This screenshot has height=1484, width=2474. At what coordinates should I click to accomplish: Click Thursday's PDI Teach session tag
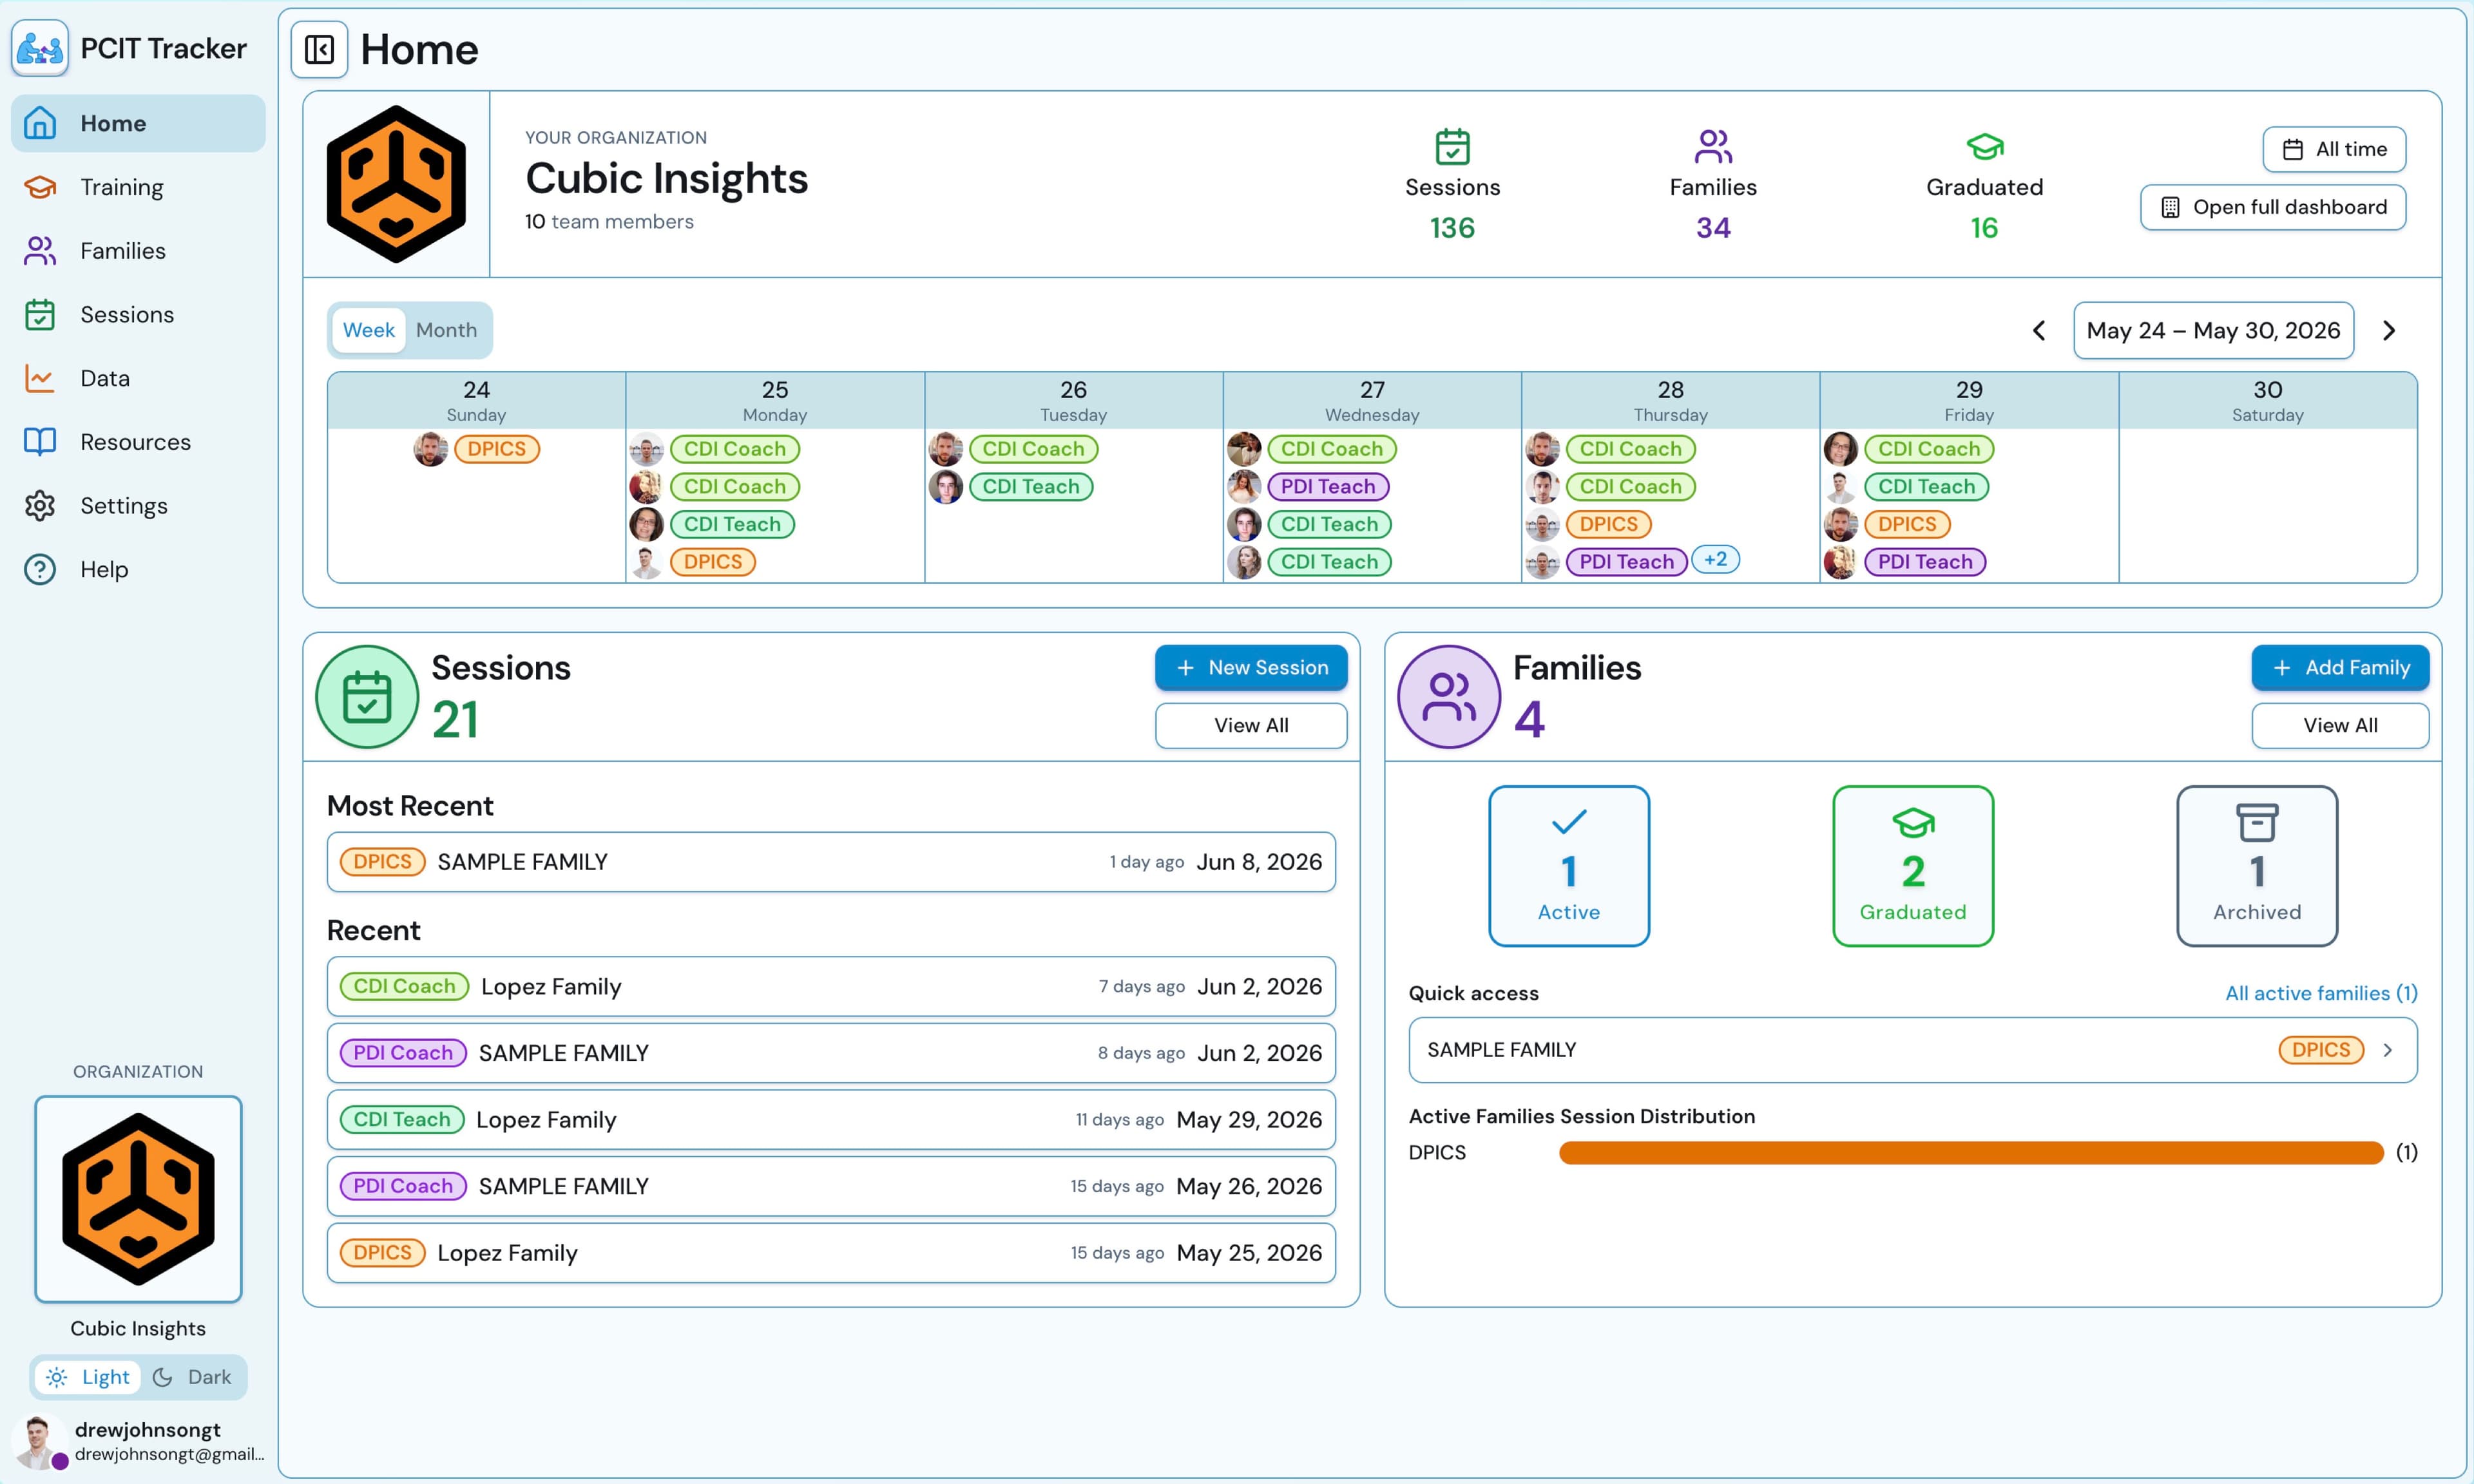1626,562
